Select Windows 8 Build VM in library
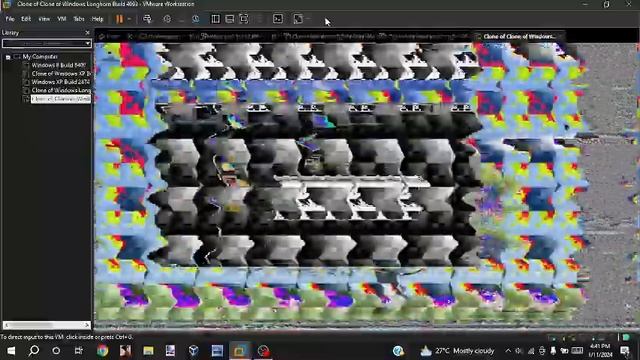Image resolution: width=640 pixels, height=360 pixels. coord(58,65)
